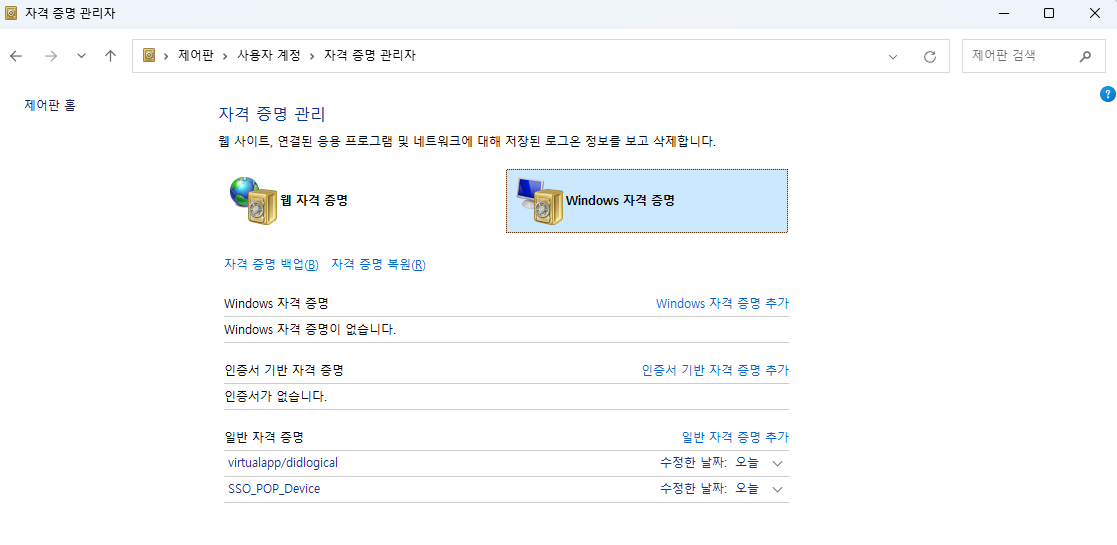Expand the address bar history dropdown
This screenshot has height=545, width=1117.
click(x=893, y=57)
